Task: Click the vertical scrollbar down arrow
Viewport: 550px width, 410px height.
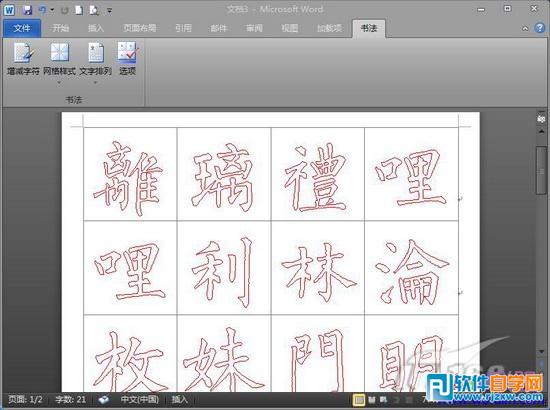Action: point(541,352)
